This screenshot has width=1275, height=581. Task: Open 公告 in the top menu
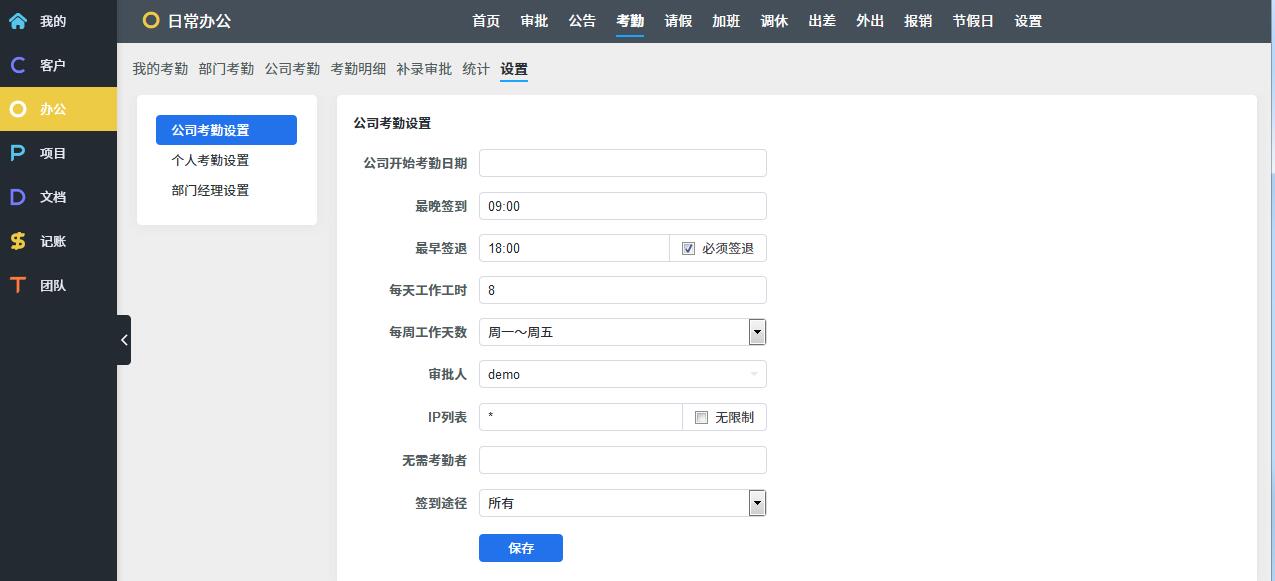click(582, 21)
